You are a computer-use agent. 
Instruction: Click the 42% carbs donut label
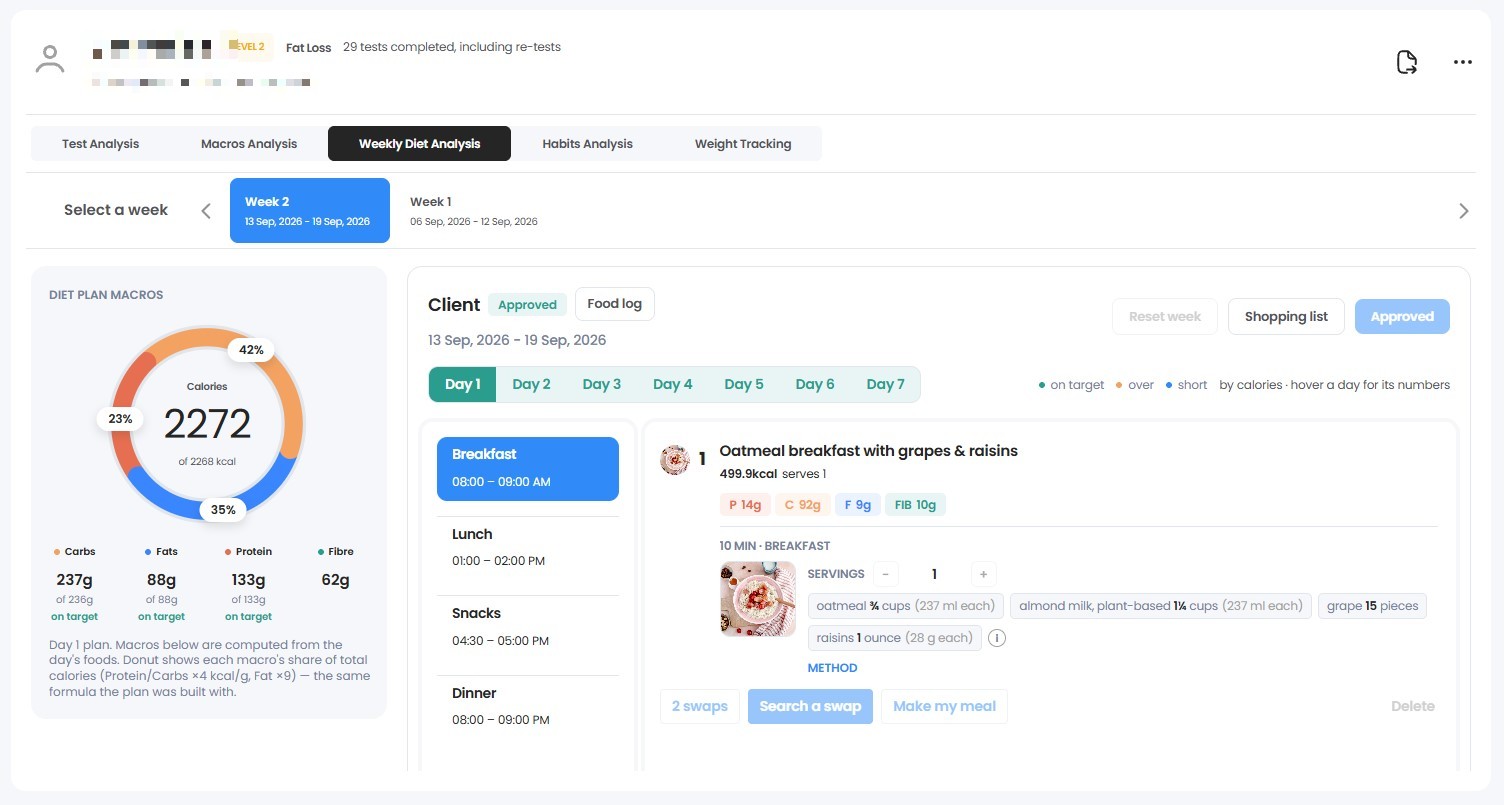[251, 350]
